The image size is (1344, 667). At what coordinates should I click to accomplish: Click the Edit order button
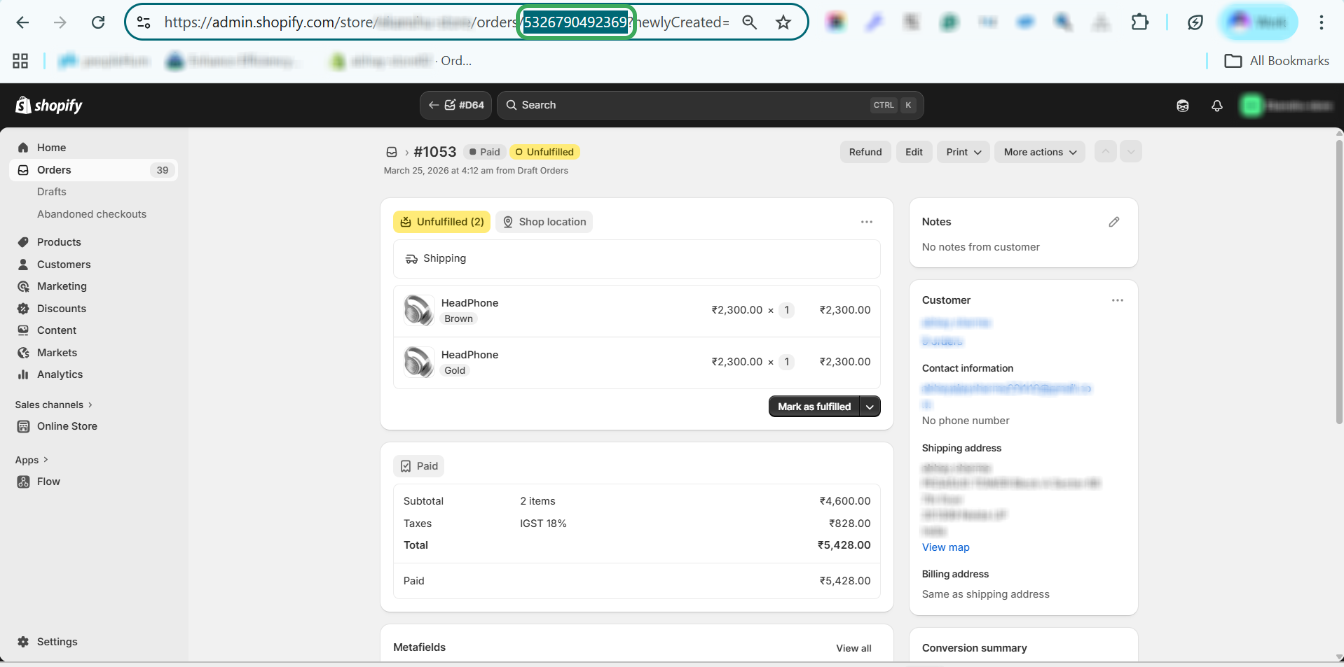[914, 152]
